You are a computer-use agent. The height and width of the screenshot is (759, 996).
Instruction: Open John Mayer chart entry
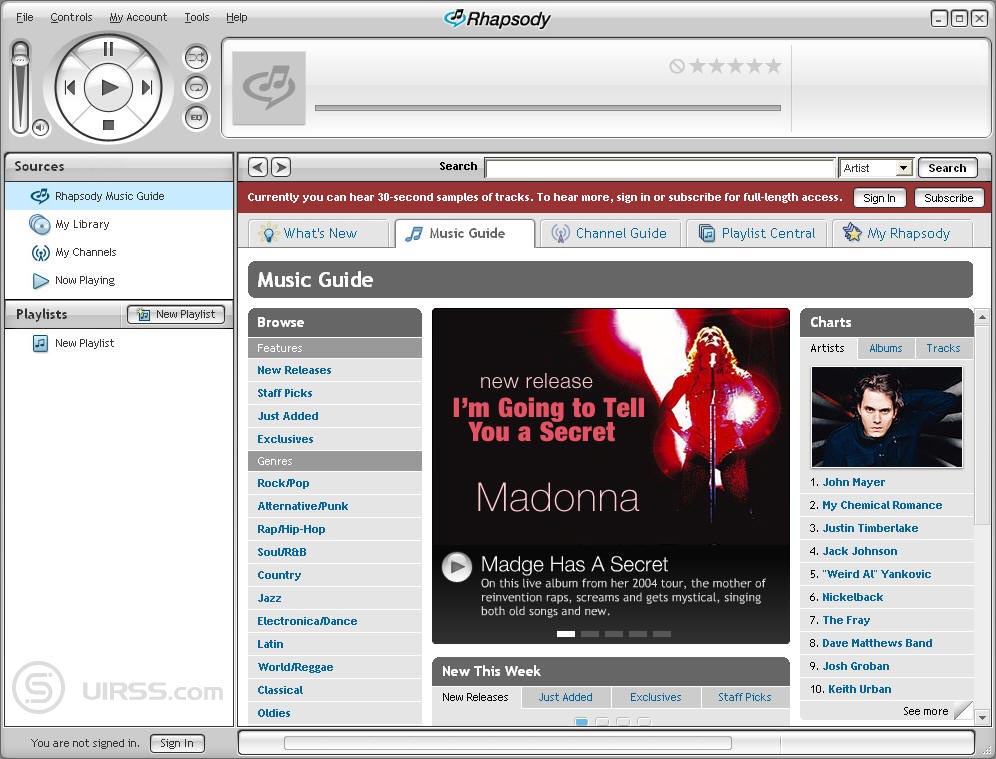[x=854, y=483]
